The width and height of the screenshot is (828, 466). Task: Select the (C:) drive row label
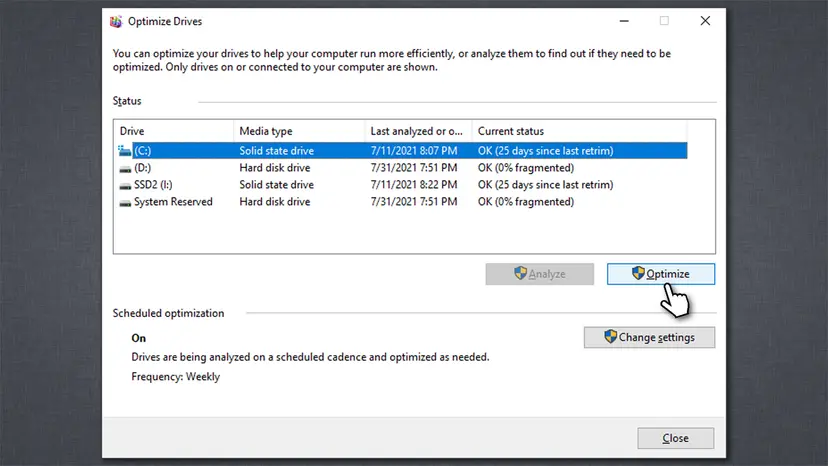[x=143, y=151]
